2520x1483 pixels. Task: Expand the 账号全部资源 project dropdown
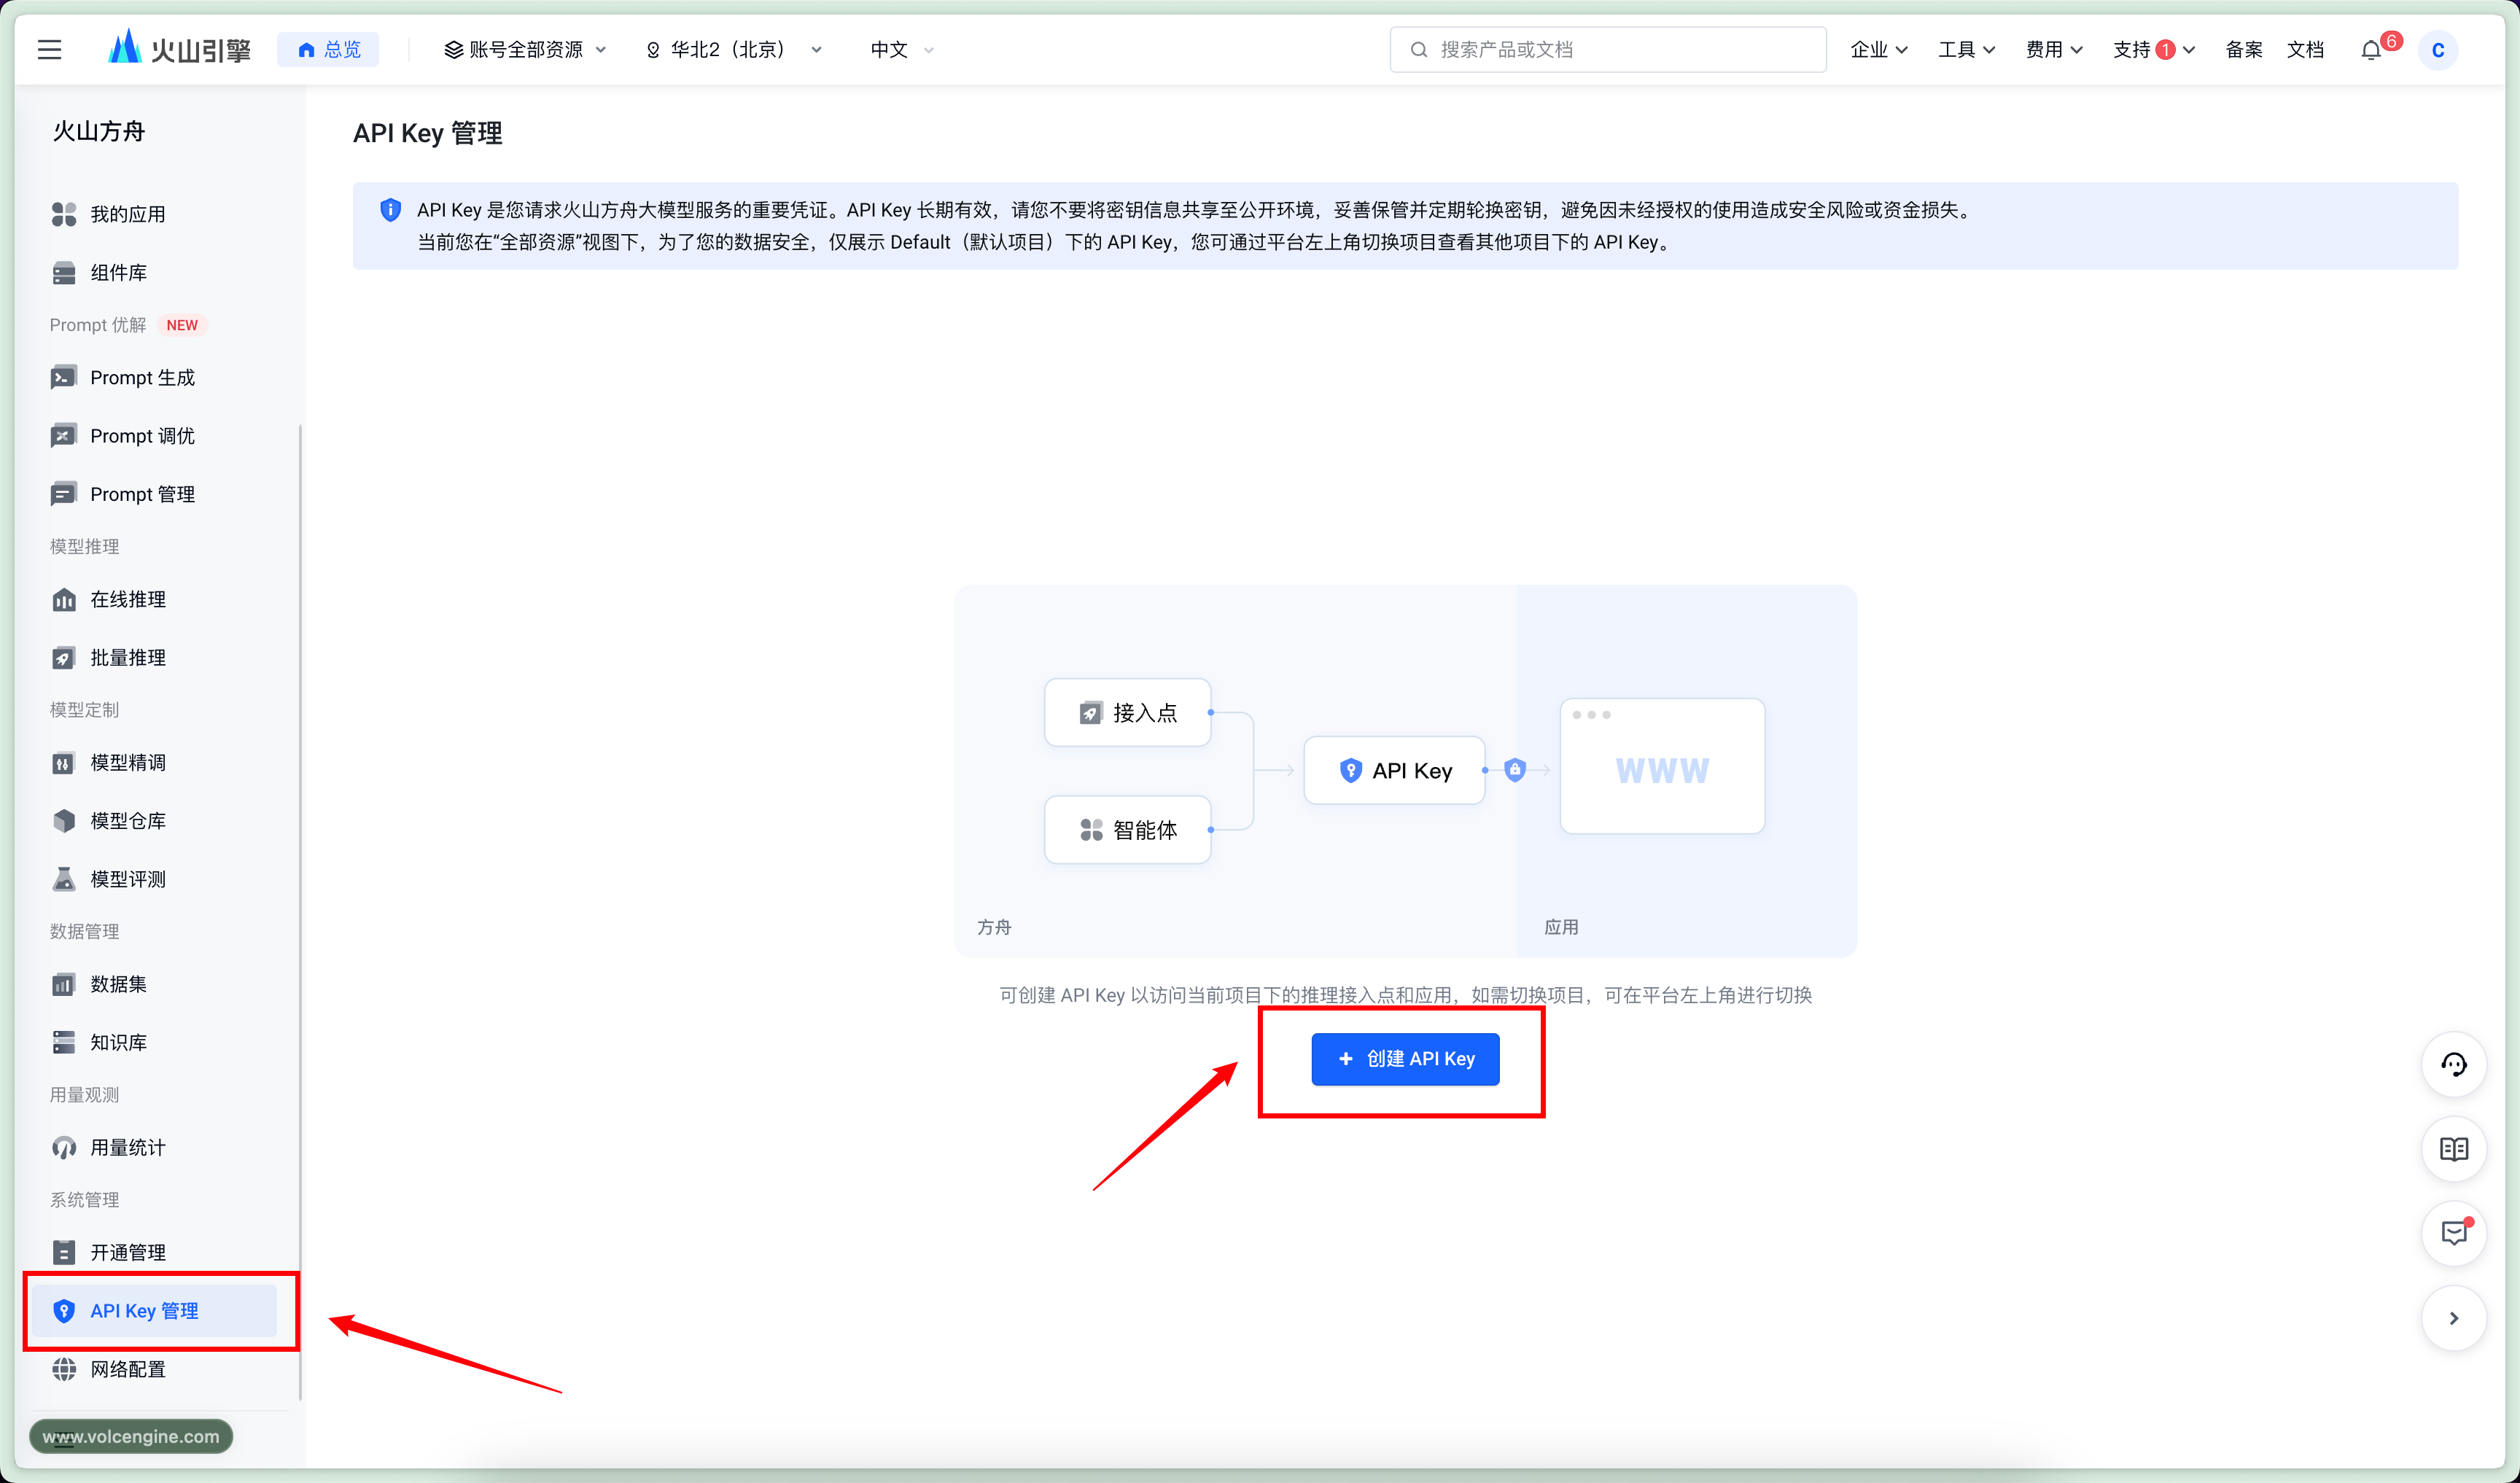[525, 50]
